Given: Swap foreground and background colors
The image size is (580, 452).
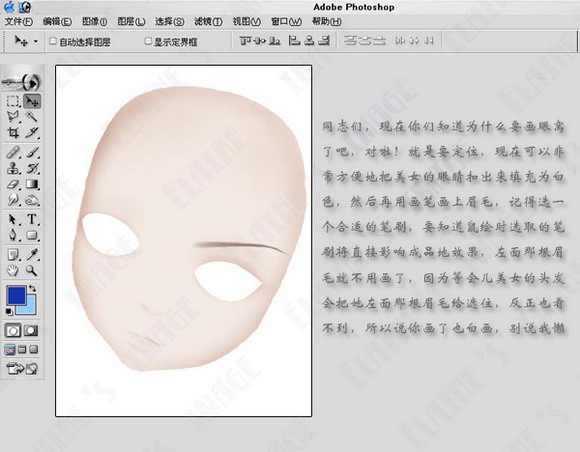Looking at the screenshot, I should click(x=33, y=288).
